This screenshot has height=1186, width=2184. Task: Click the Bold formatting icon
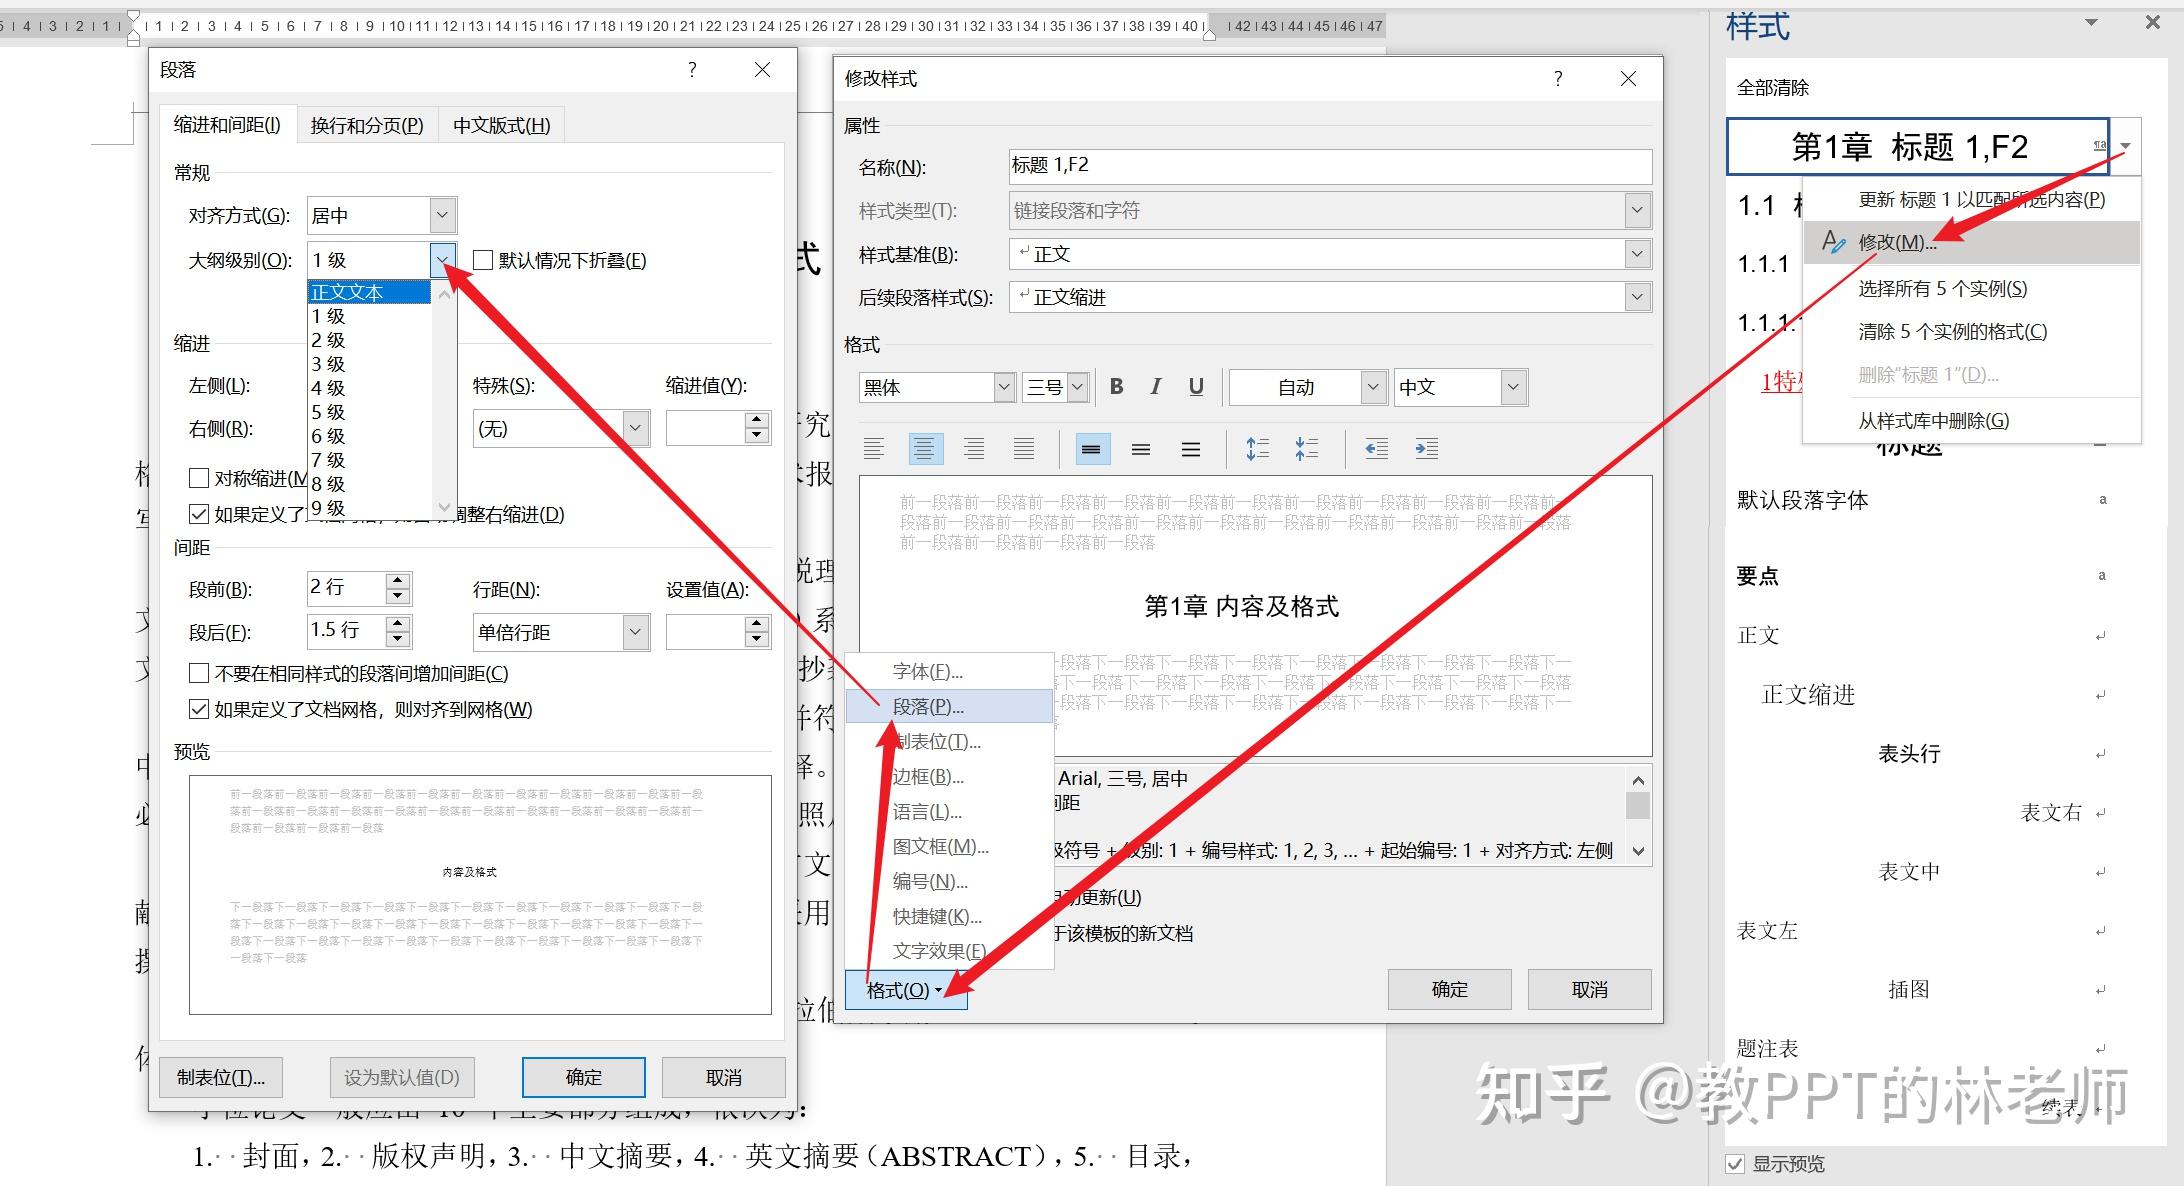pyautogui.click(x=1117, y=387)
